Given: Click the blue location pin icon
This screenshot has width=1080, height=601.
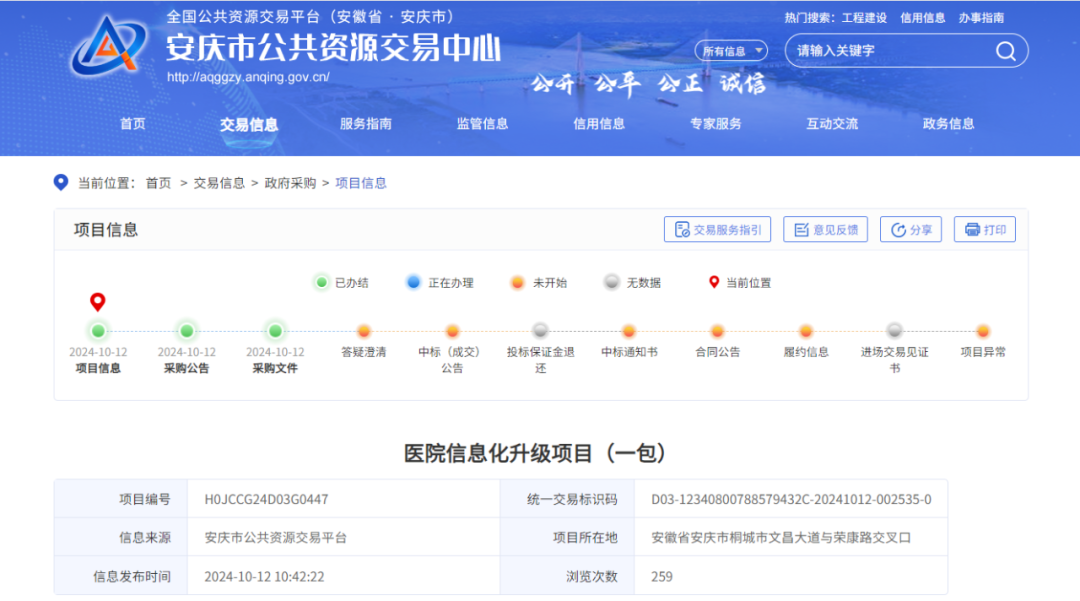Looking at the screenshot, I should tap(61, 182).
